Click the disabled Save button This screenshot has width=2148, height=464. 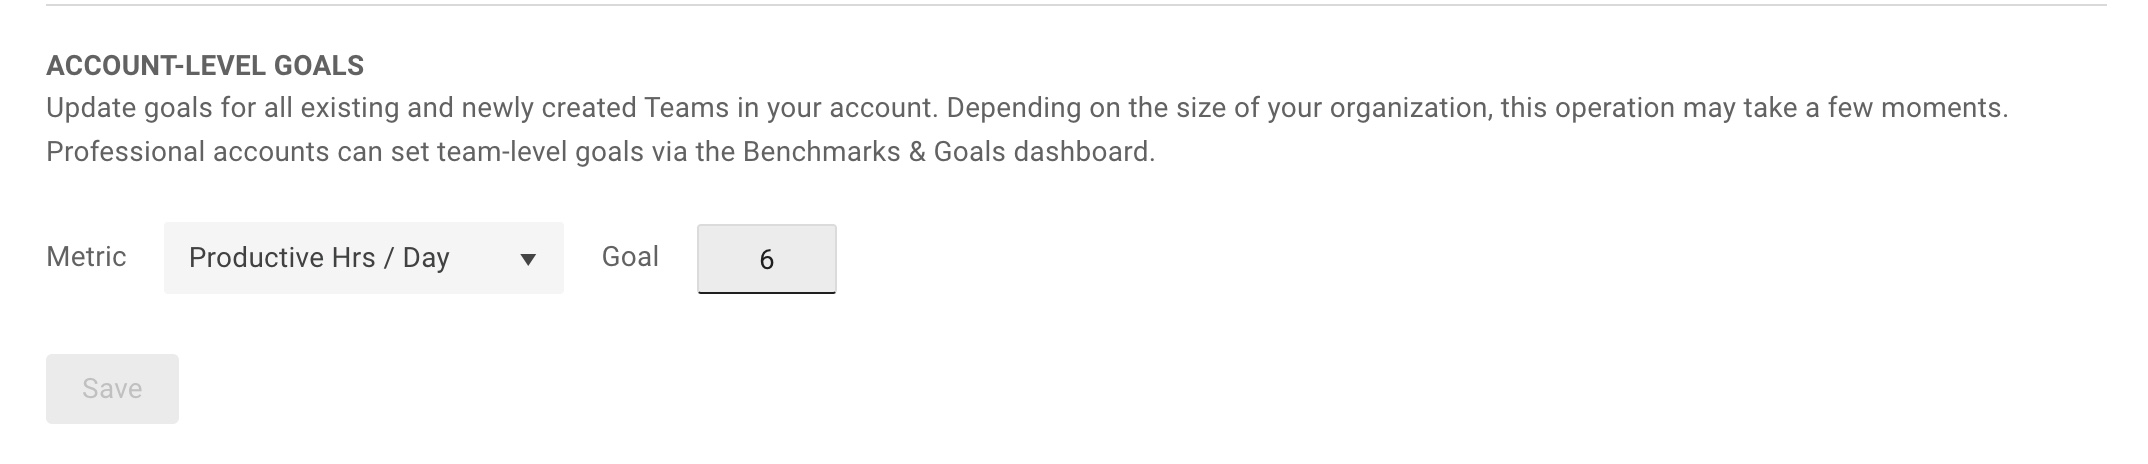112,388
